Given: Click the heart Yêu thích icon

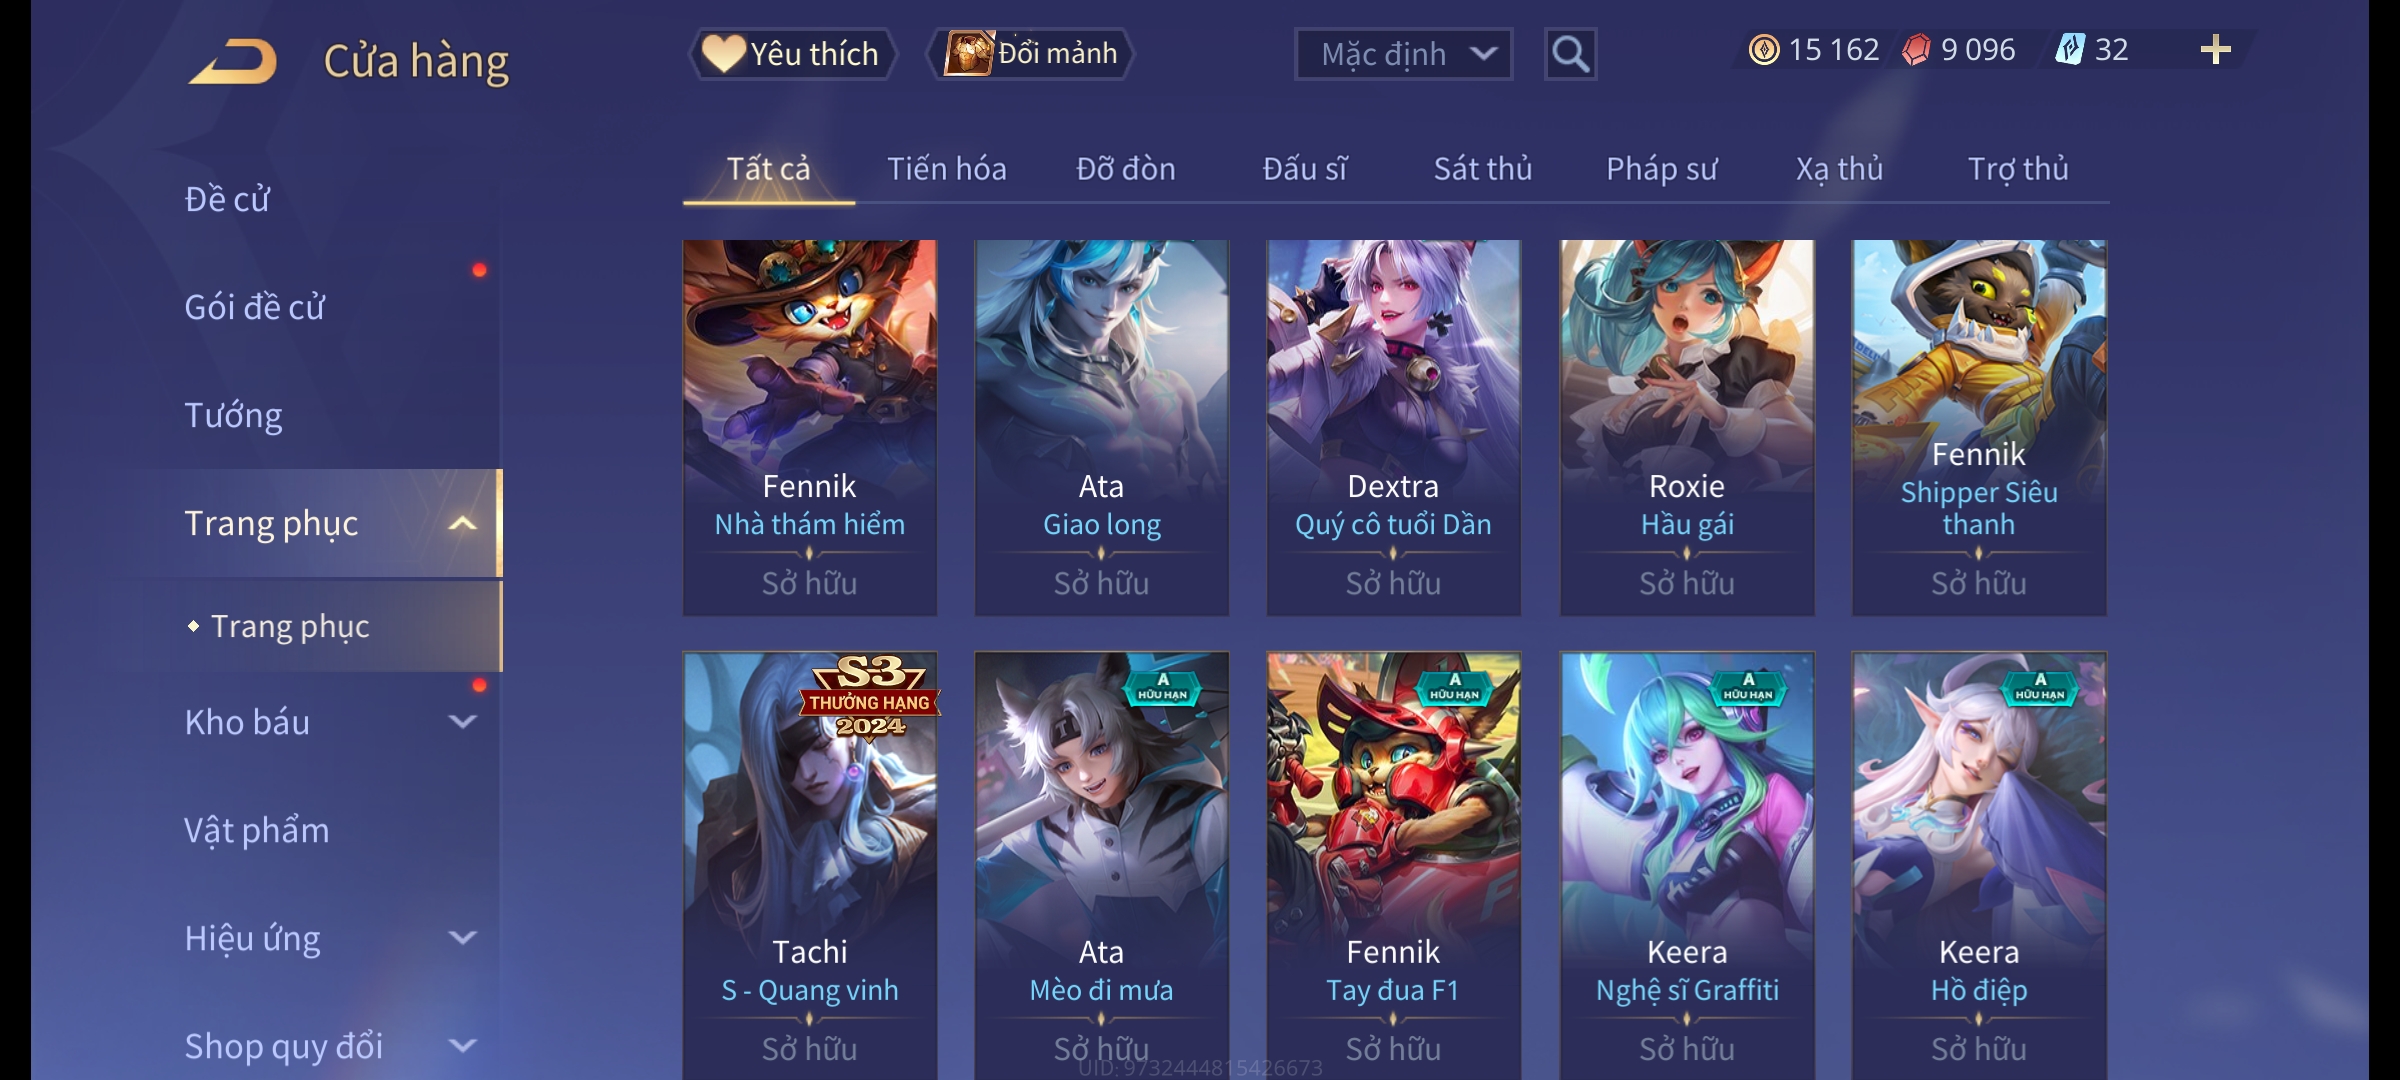Looking at the screenshot, I should tap(723, 53).
